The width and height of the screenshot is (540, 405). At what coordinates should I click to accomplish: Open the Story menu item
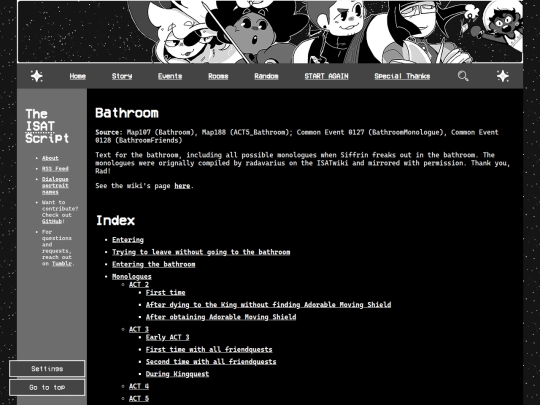tap(122, 76)
